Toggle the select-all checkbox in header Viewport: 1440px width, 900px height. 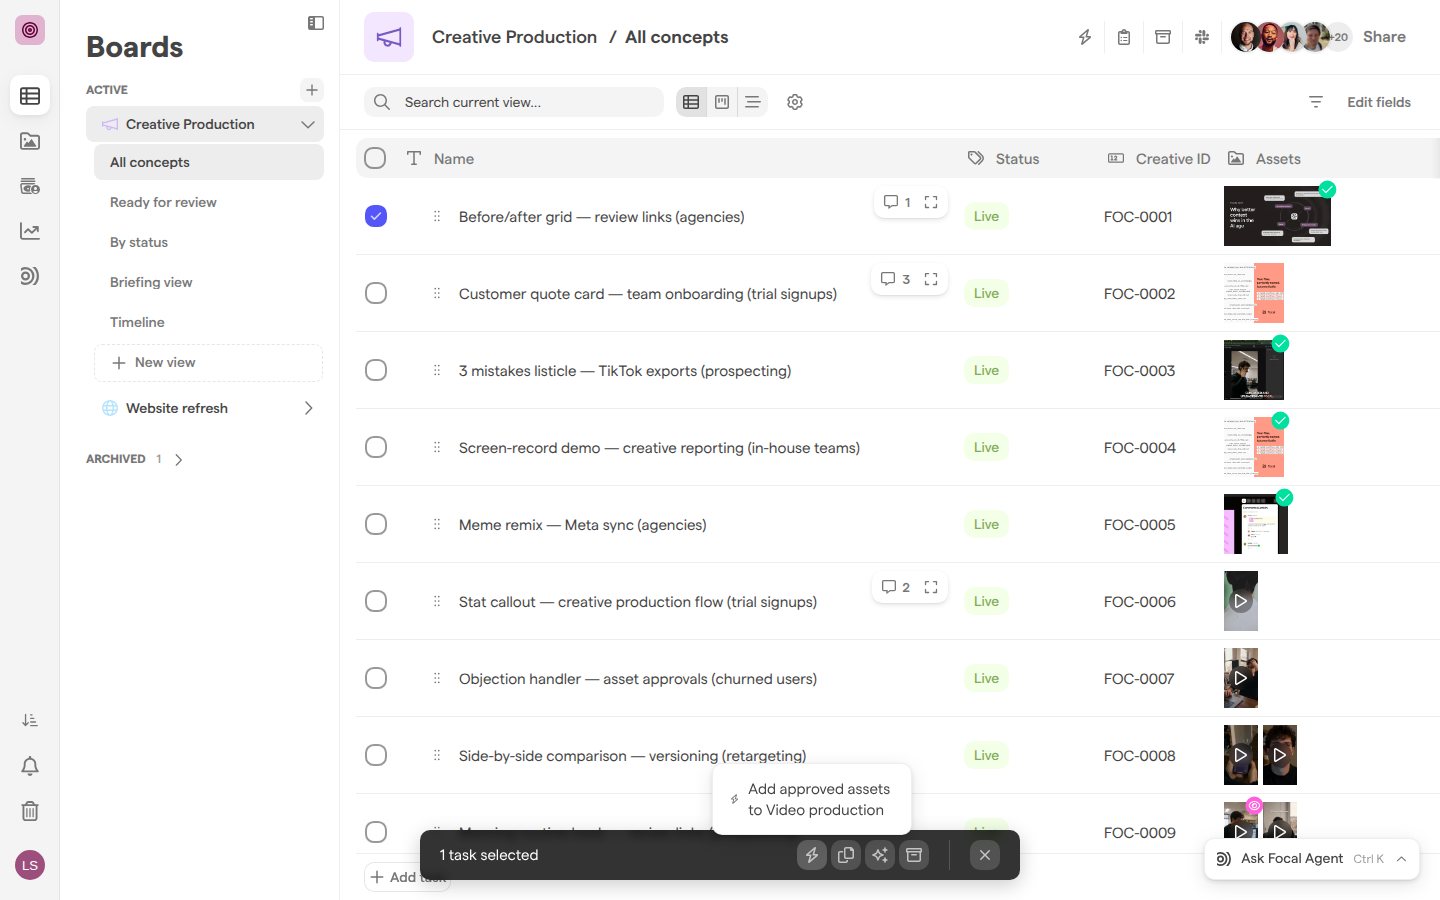click(x=375, y=158)
